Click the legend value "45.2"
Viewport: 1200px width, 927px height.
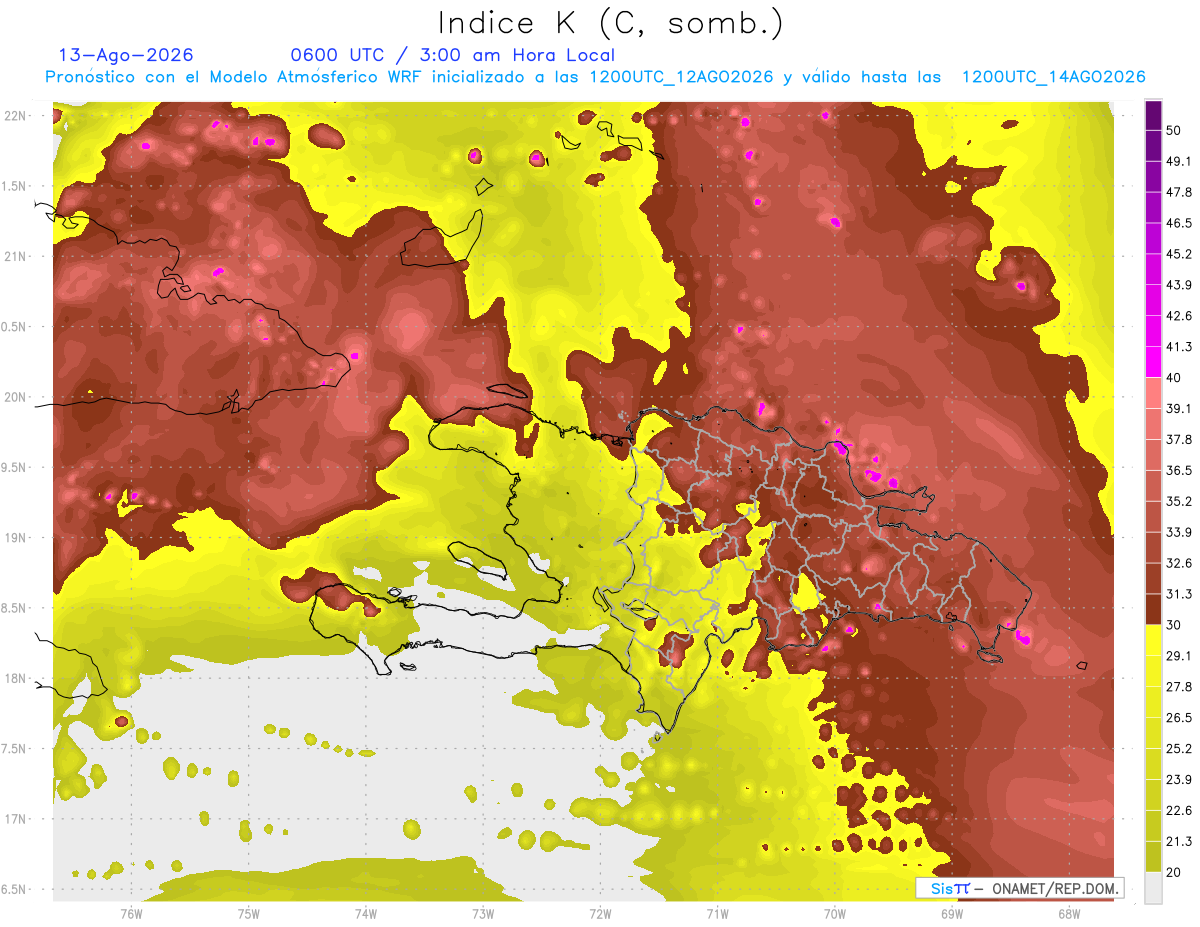[1179, 254]
